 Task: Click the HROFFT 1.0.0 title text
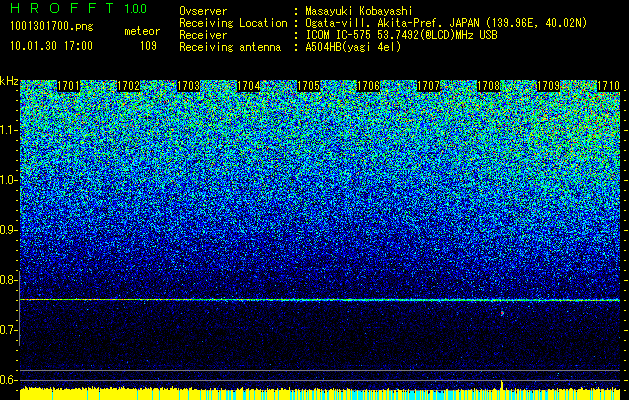point(79,8)
